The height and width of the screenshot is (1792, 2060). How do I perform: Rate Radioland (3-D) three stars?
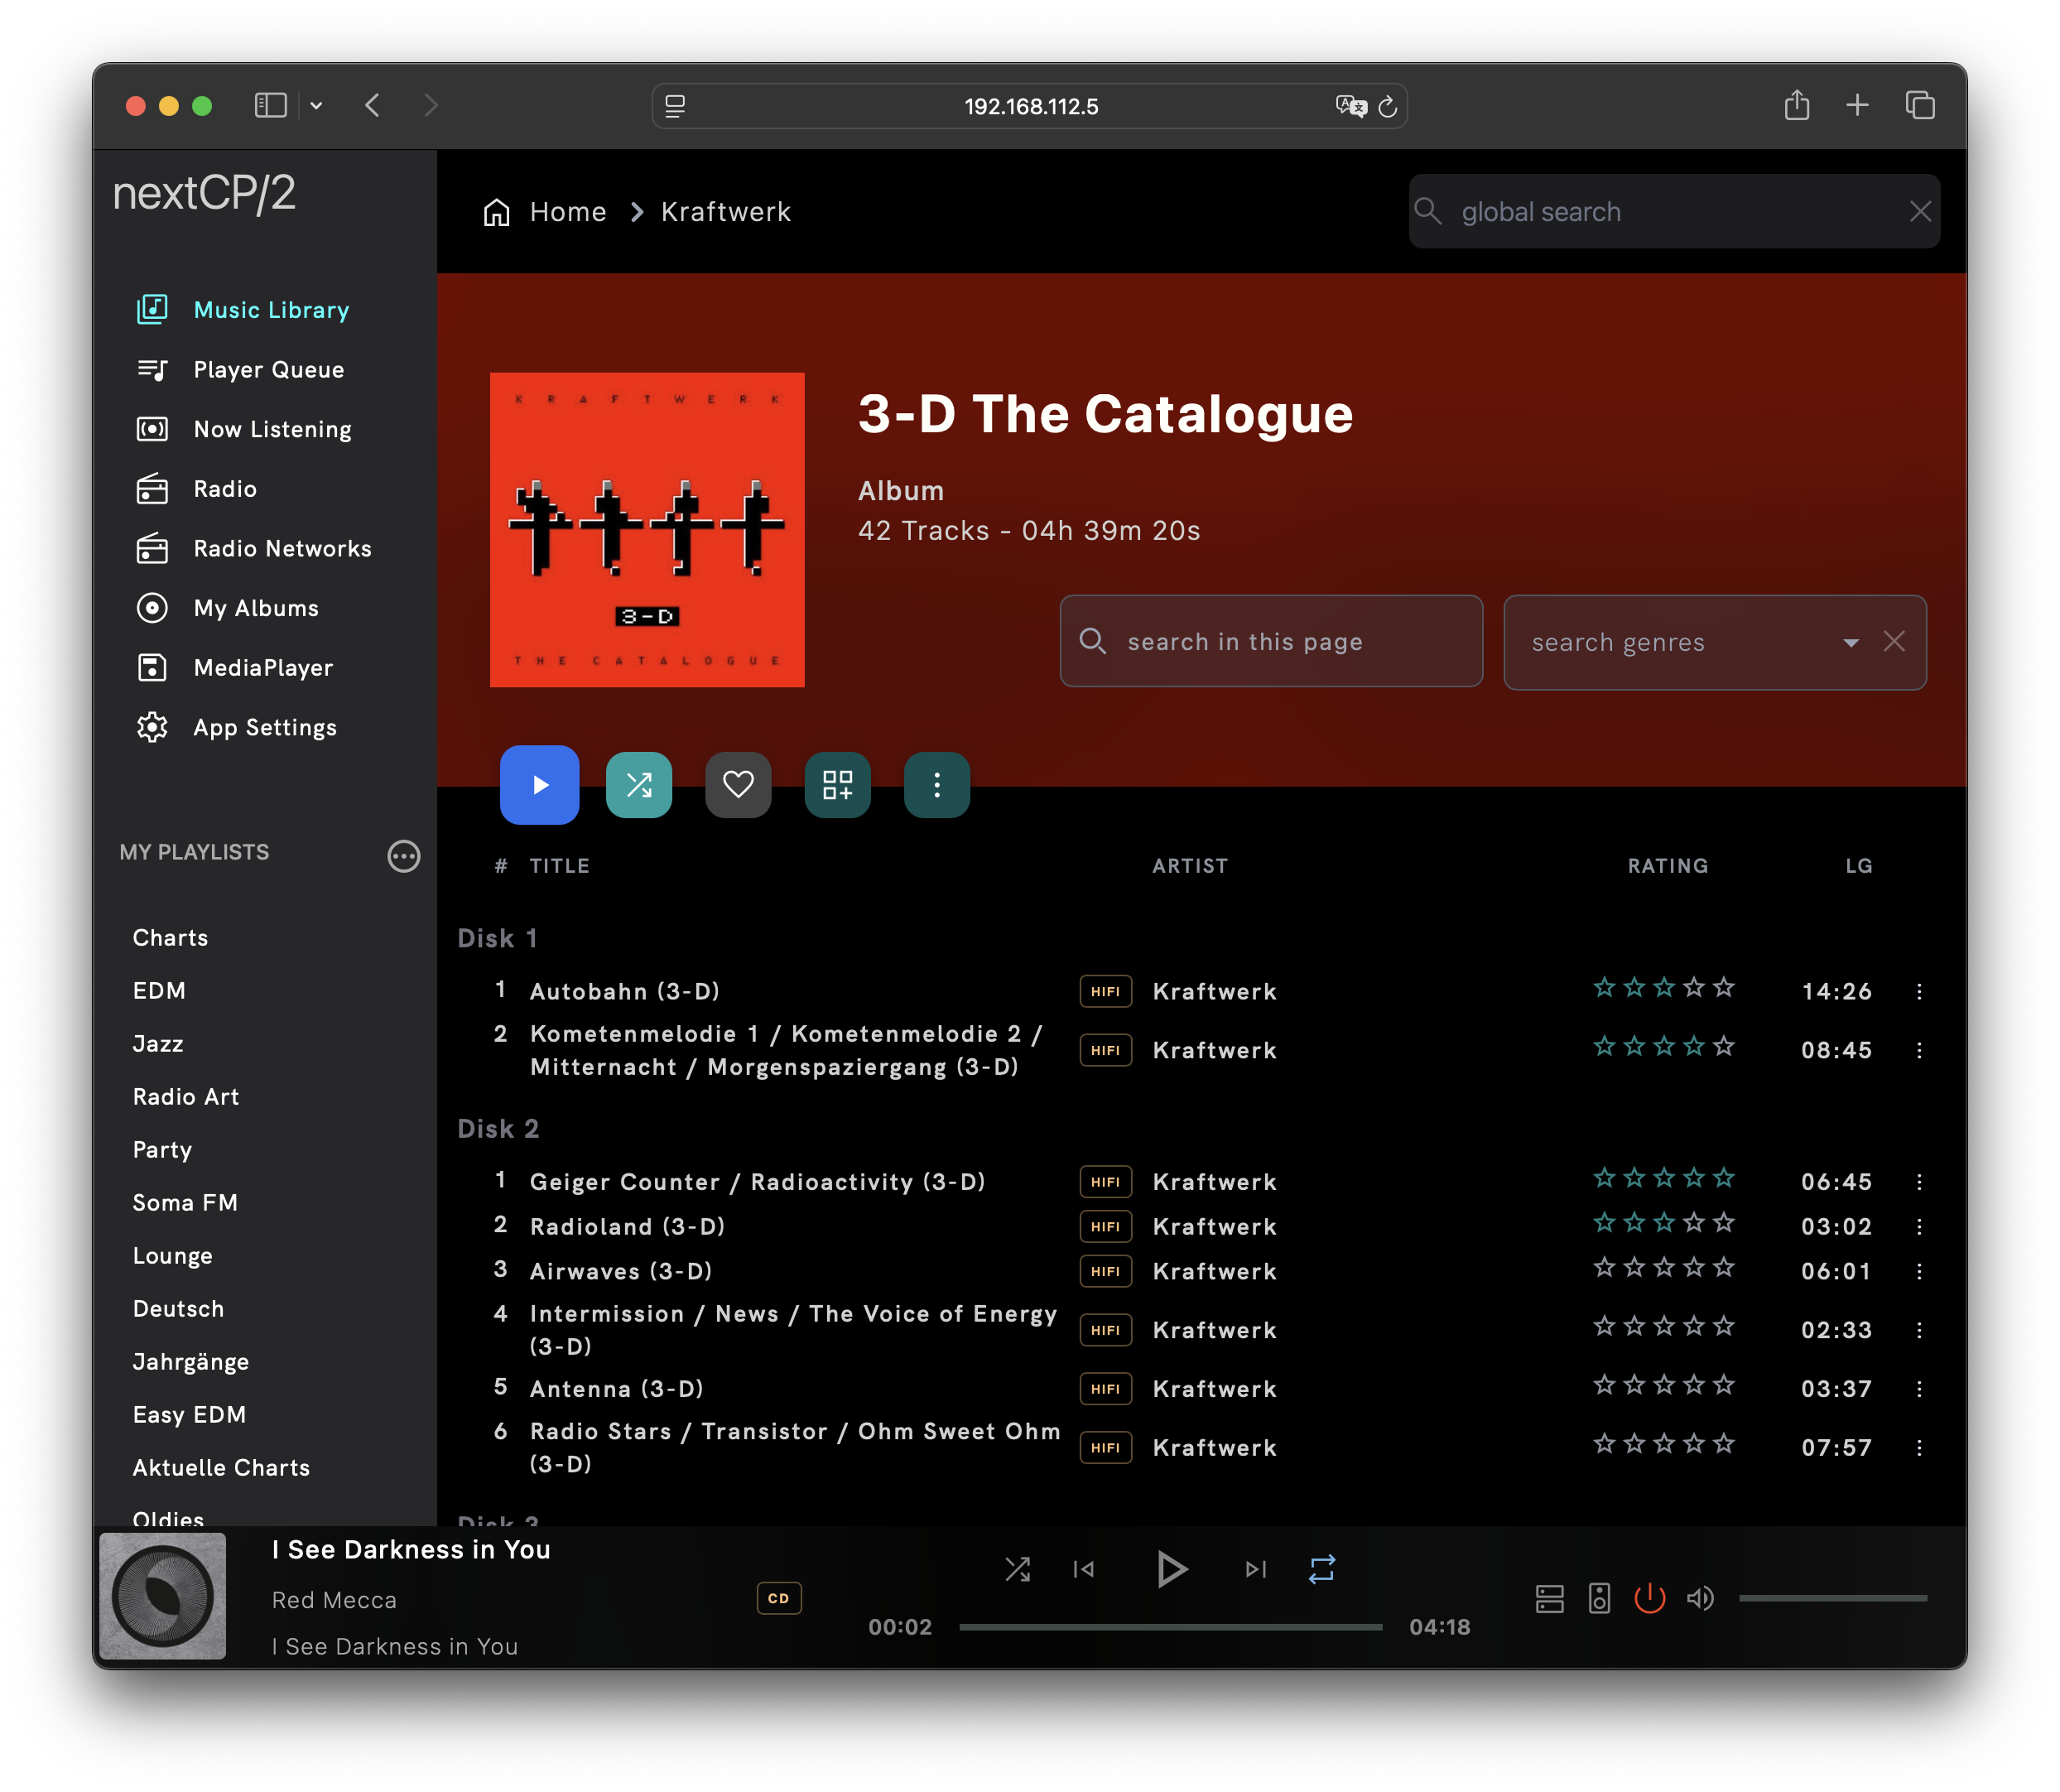coord(1664,1223)
